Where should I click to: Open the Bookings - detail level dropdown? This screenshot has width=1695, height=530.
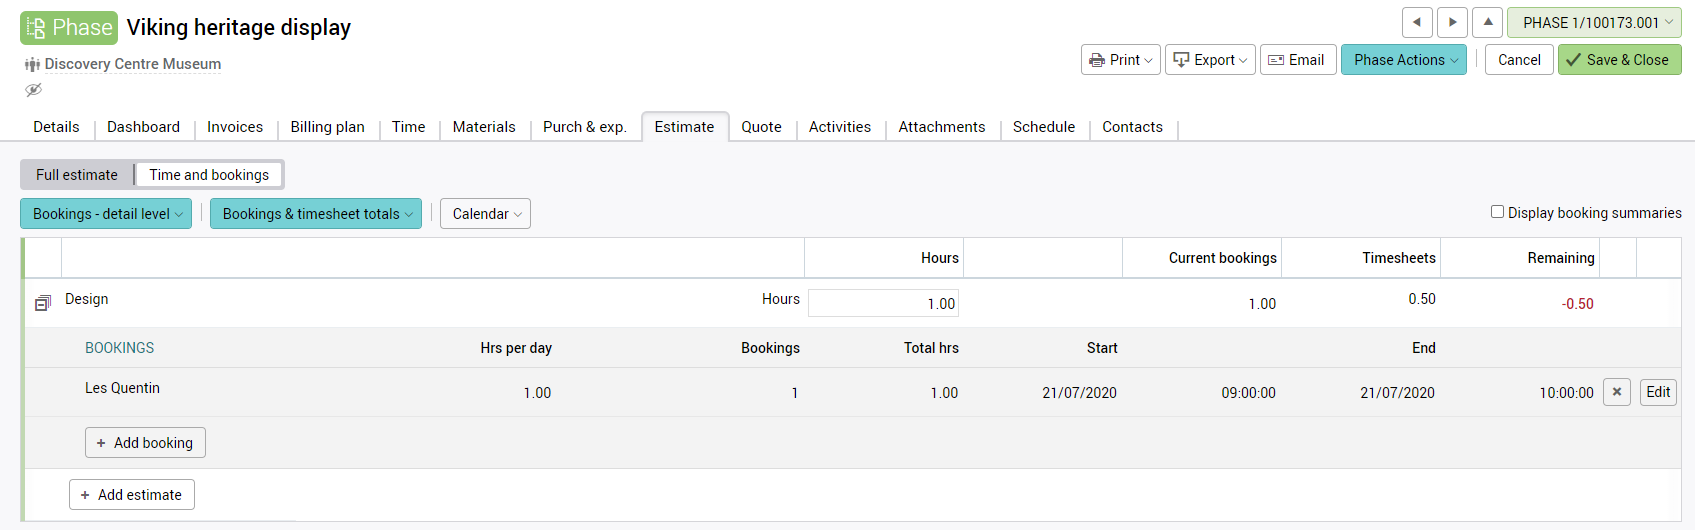106,214
